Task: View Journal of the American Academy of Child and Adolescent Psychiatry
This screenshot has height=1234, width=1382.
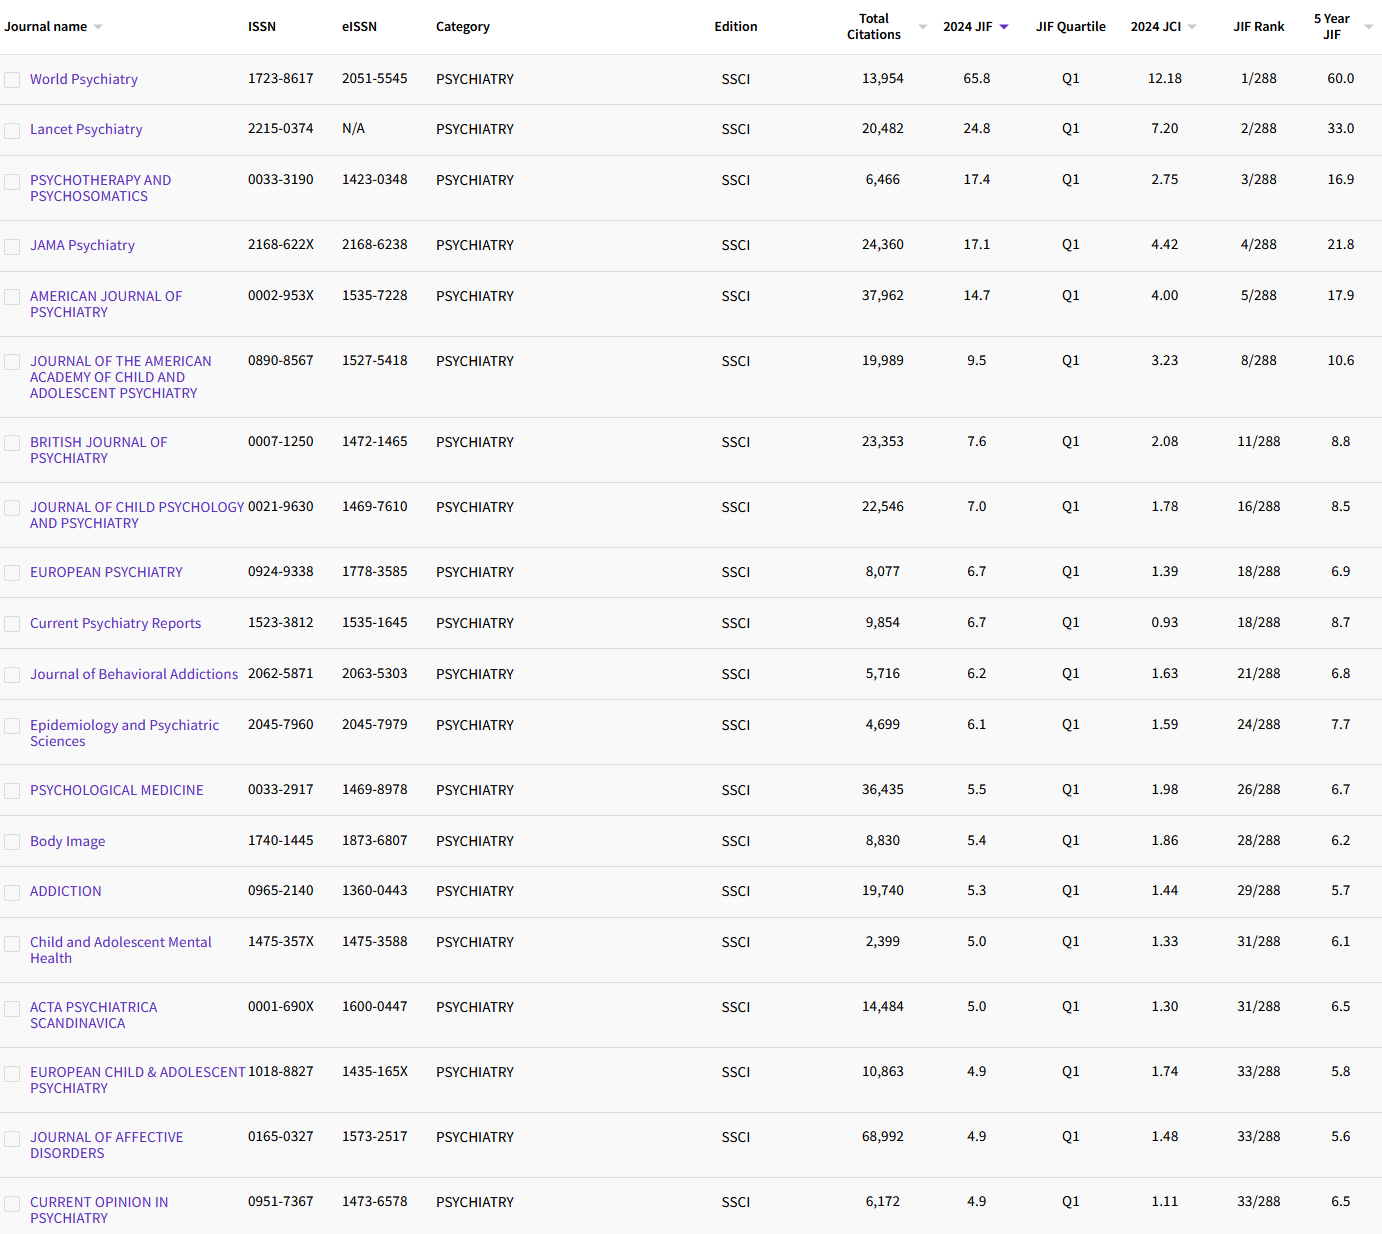Action: (121, 377)
